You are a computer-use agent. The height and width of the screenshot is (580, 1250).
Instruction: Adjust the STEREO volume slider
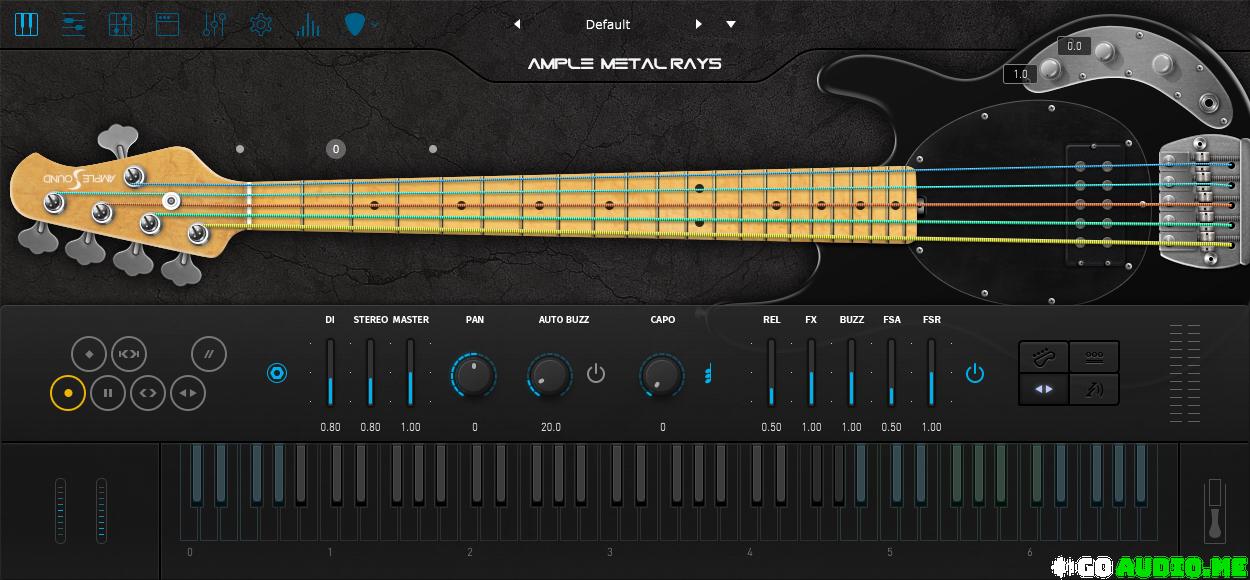tap(370, 373)
